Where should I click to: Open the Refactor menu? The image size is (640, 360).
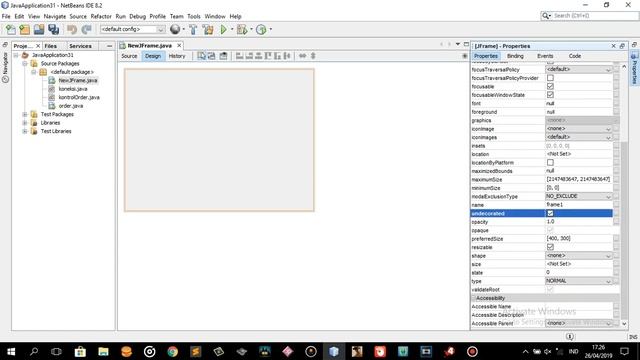point(101,16)
